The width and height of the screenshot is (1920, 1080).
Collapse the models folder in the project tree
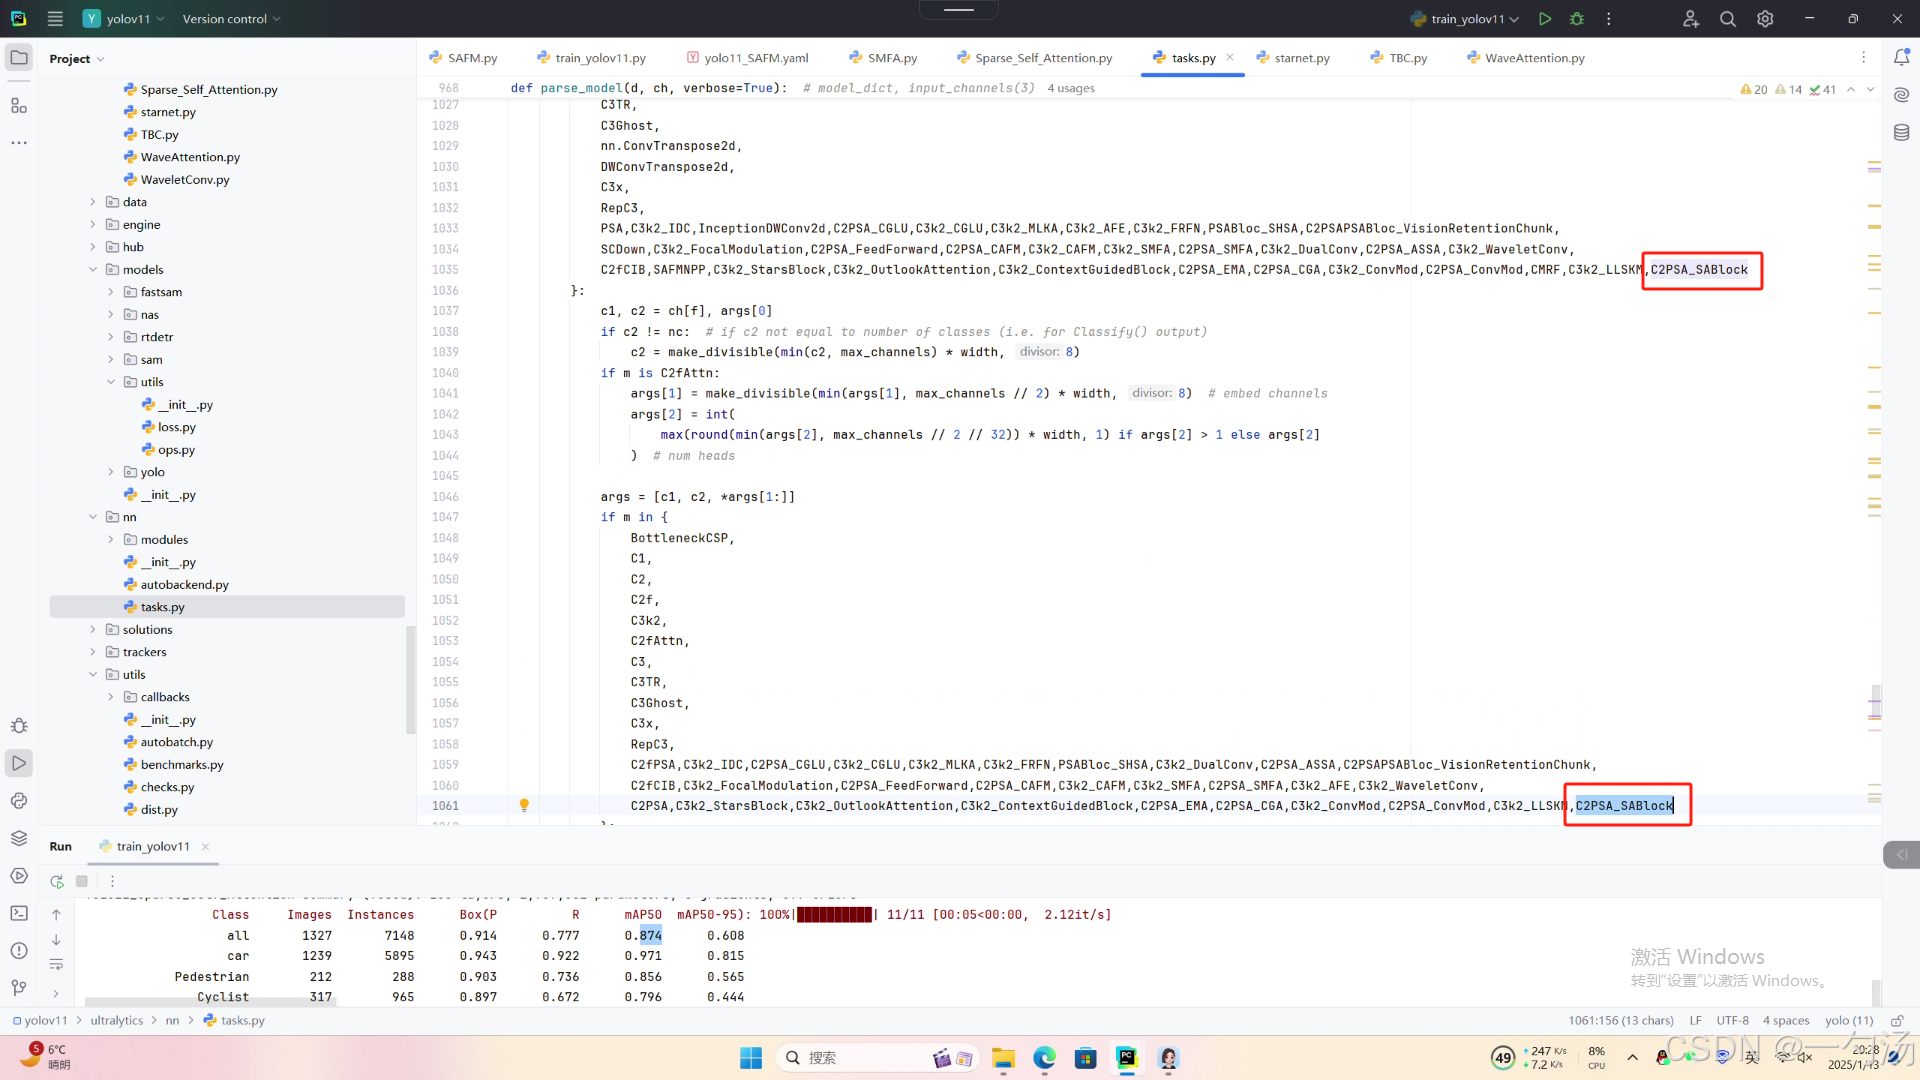[x=93, y=270]
